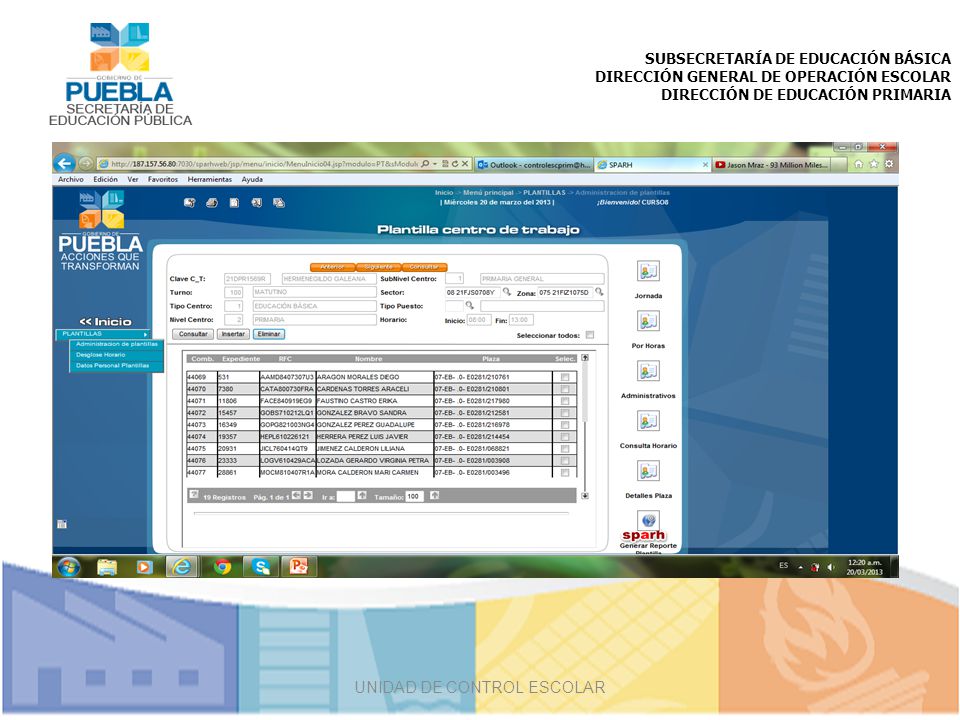Open Desglose Horario submenu item
The width and height of the screenshot is (960, 720).
100,355
